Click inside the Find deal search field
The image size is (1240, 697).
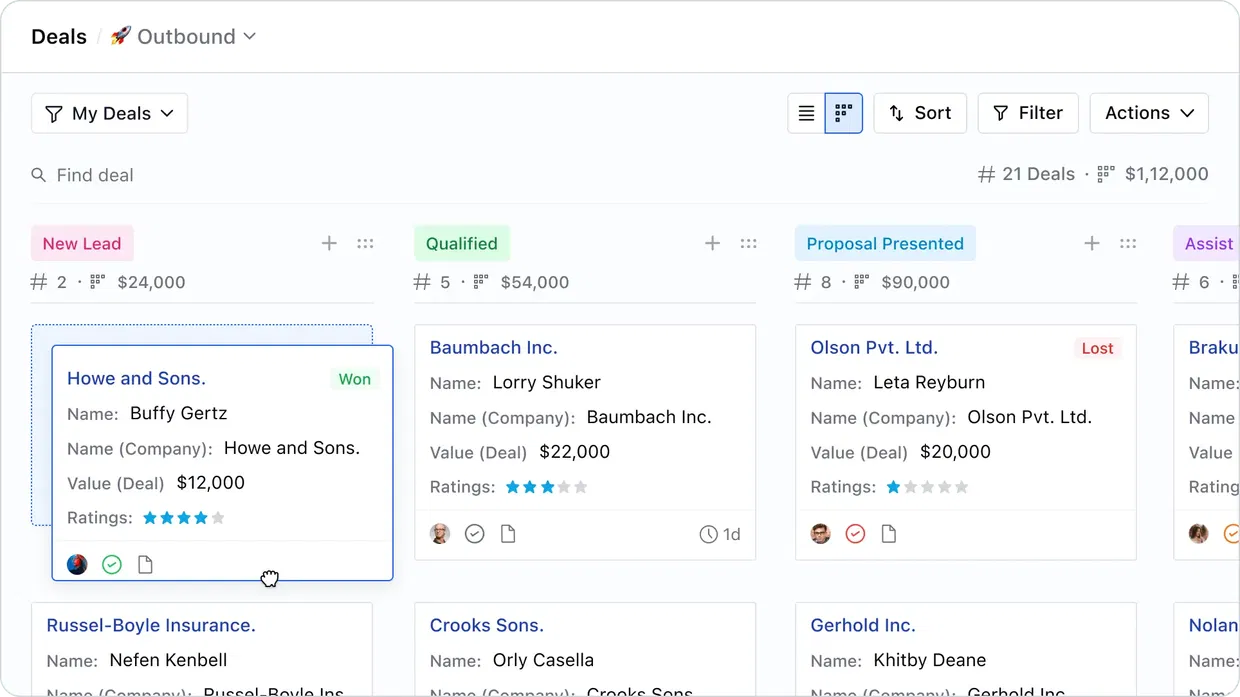point(96,174)
